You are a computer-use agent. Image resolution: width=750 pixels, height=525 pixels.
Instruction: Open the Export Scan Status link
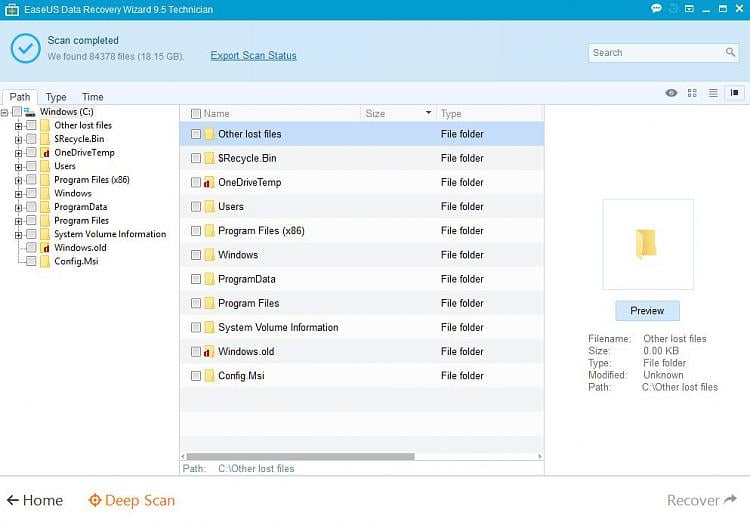(254, 55)
